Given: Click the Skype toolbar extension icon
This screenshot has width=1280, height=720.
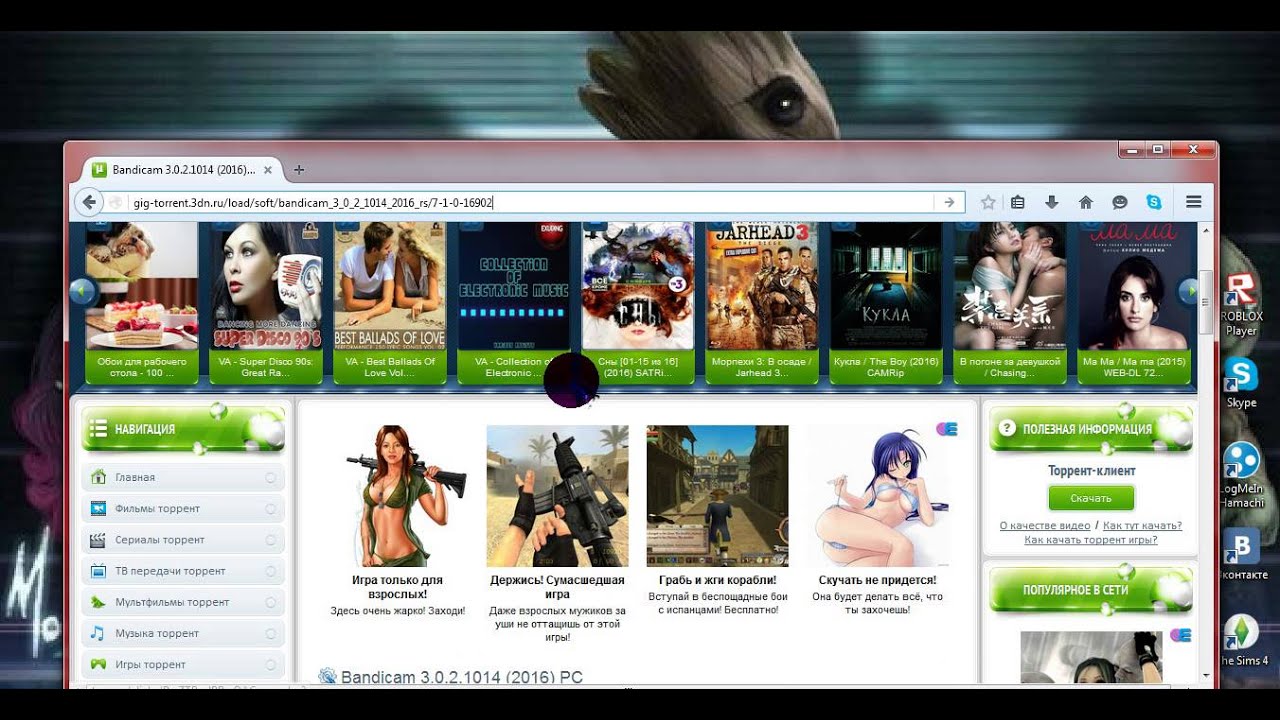Looking at the screenshot, I should (x=1155, y=202).
